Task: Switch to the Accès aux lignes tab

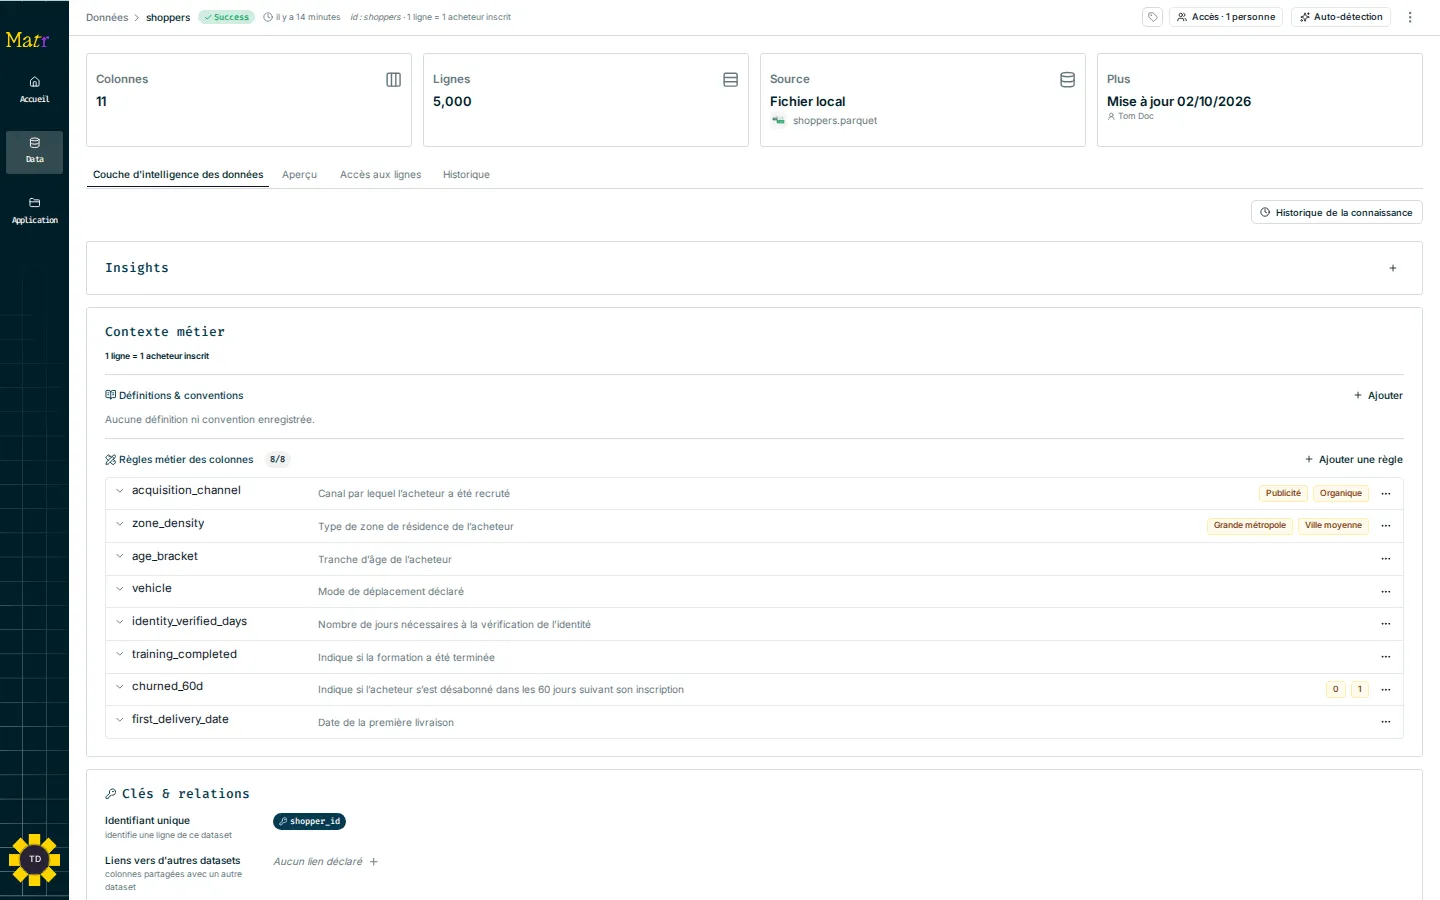Action: (x=380, y=175)
